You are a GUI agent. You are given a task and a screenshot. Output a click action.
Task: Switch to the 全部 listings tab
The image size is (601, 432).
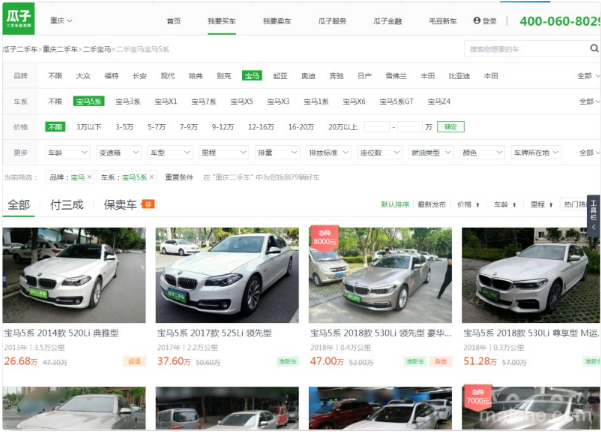point(19,205)
